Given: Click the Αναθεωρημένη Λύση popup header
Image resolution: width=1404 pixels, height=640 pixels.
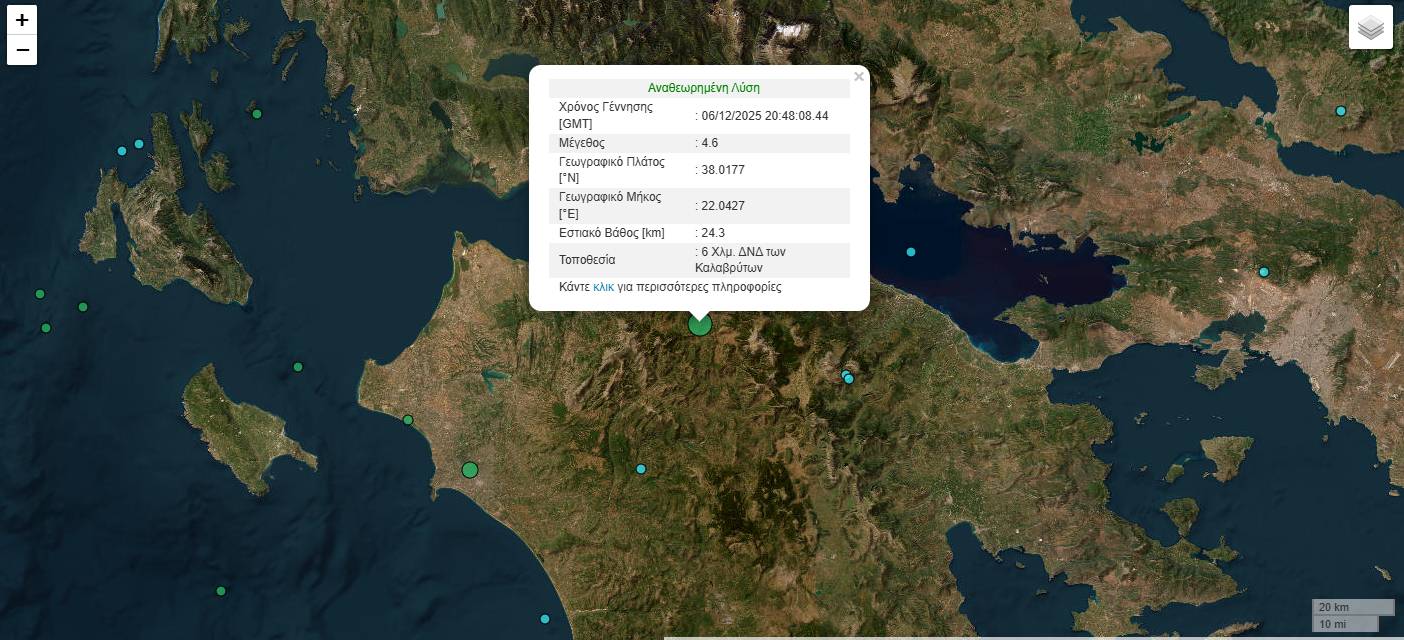Looking at the screenshot, I should click(x=704, y=88).
